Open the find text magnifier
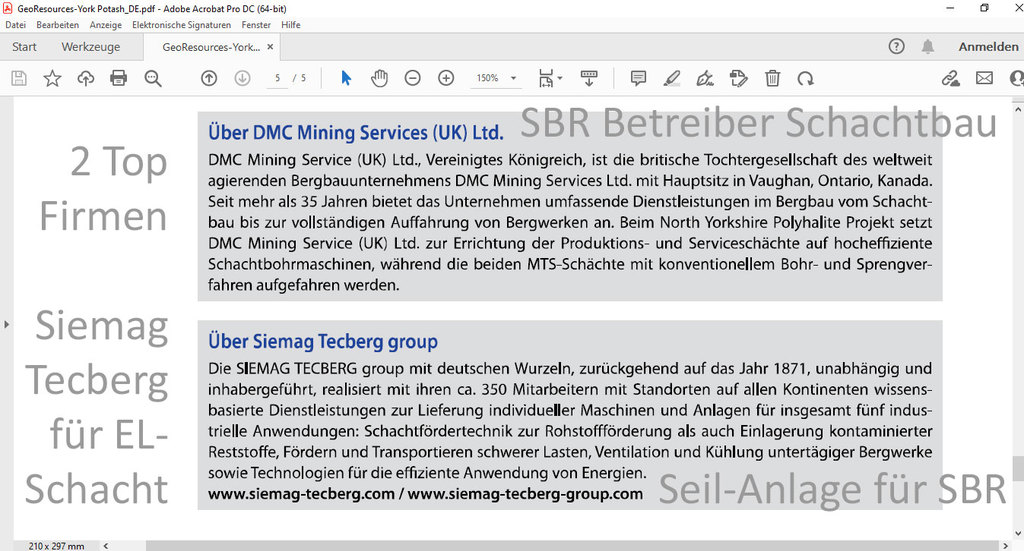 click(x=152, y=78)
